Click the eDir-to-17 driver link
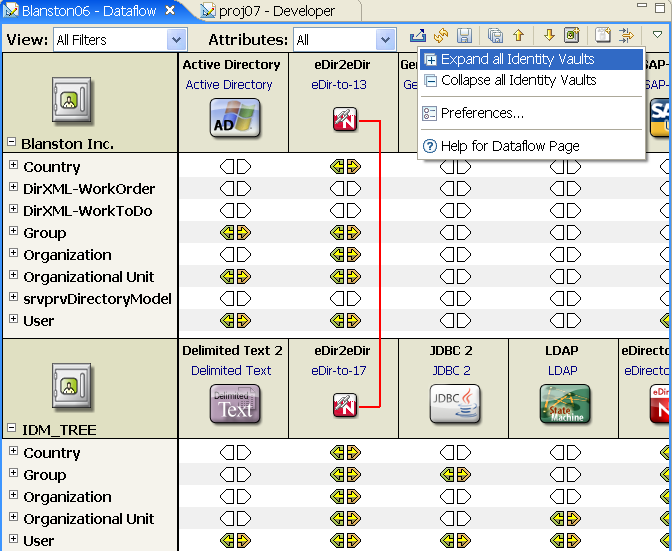 pyautogui.click(x=339, y=371)
